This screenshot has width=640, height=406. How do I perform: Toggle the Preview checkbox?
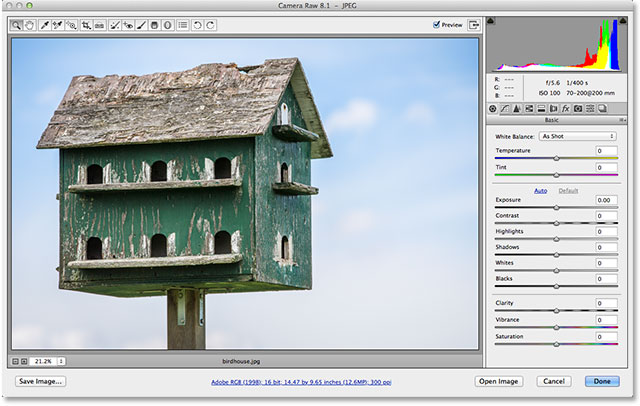point(436,25)
